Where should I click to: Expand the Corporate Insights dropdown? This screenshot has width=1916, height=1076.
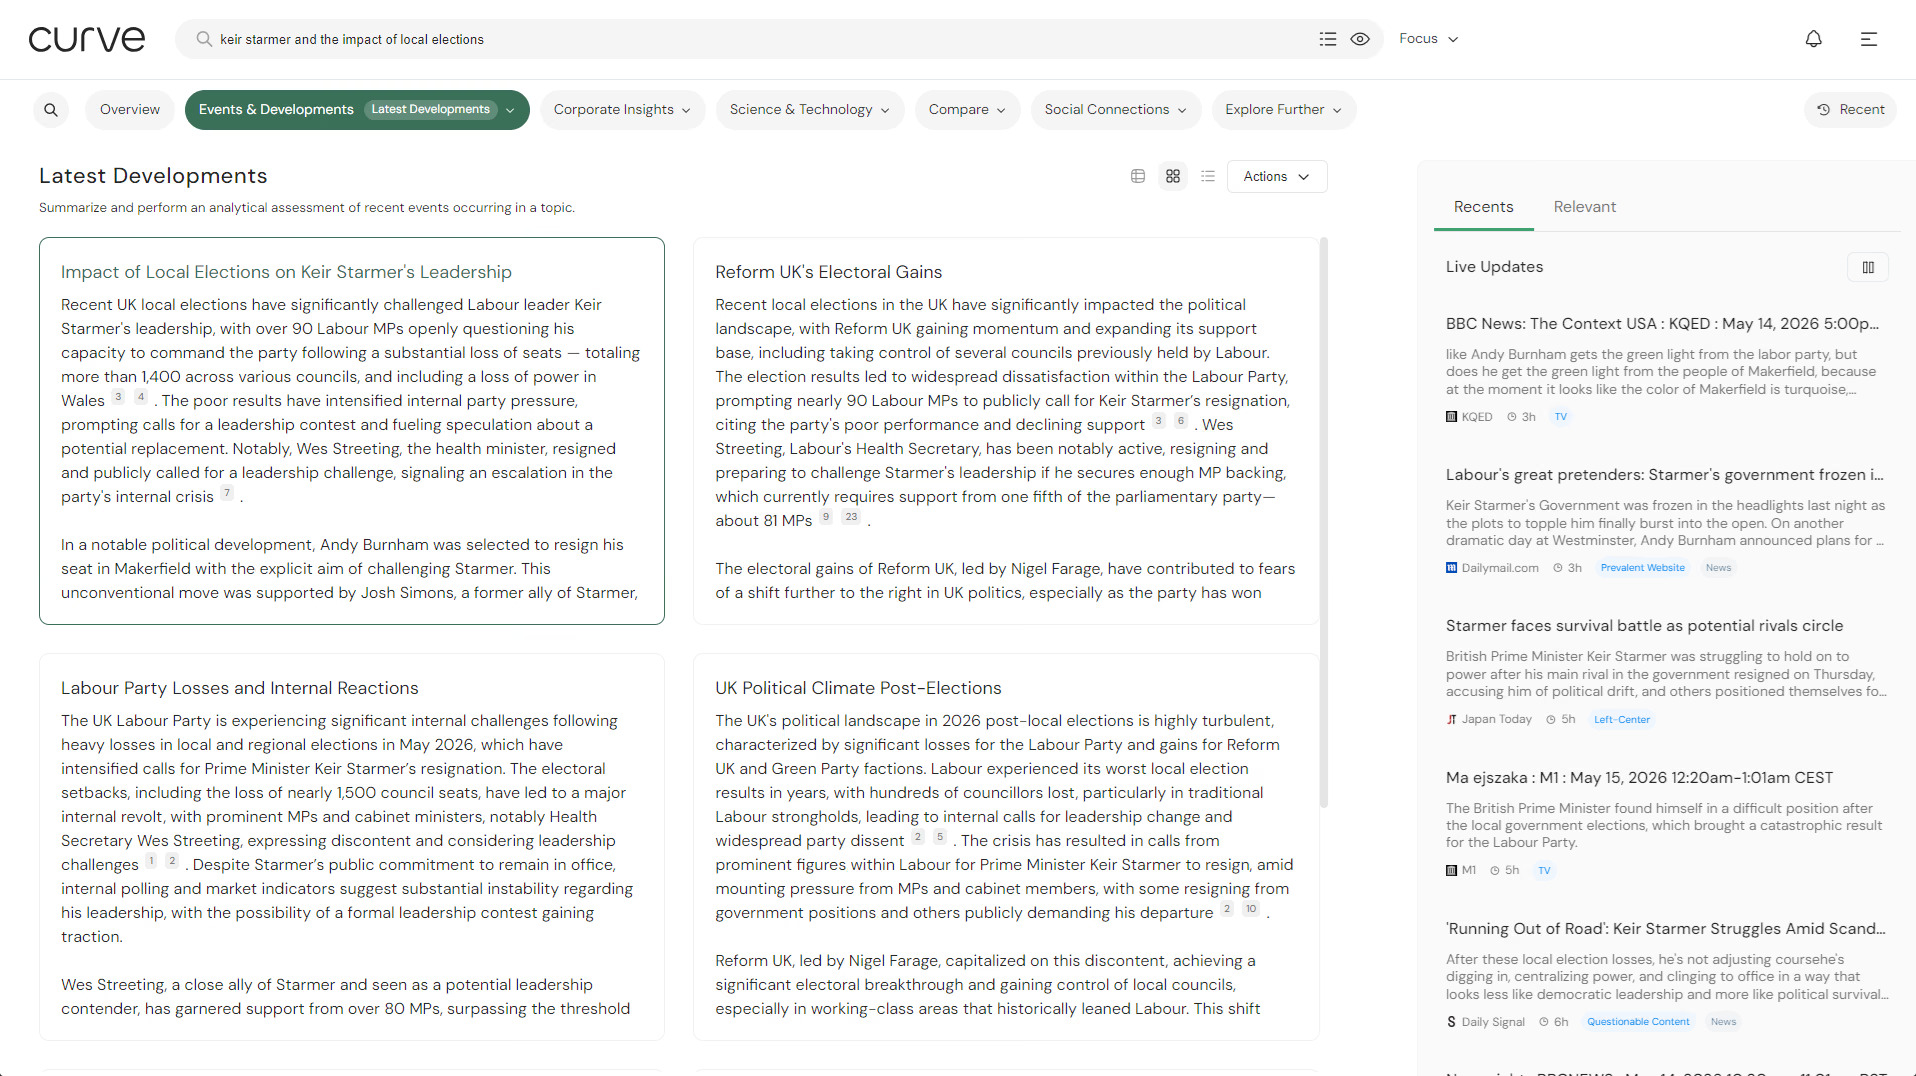(622, 110)
